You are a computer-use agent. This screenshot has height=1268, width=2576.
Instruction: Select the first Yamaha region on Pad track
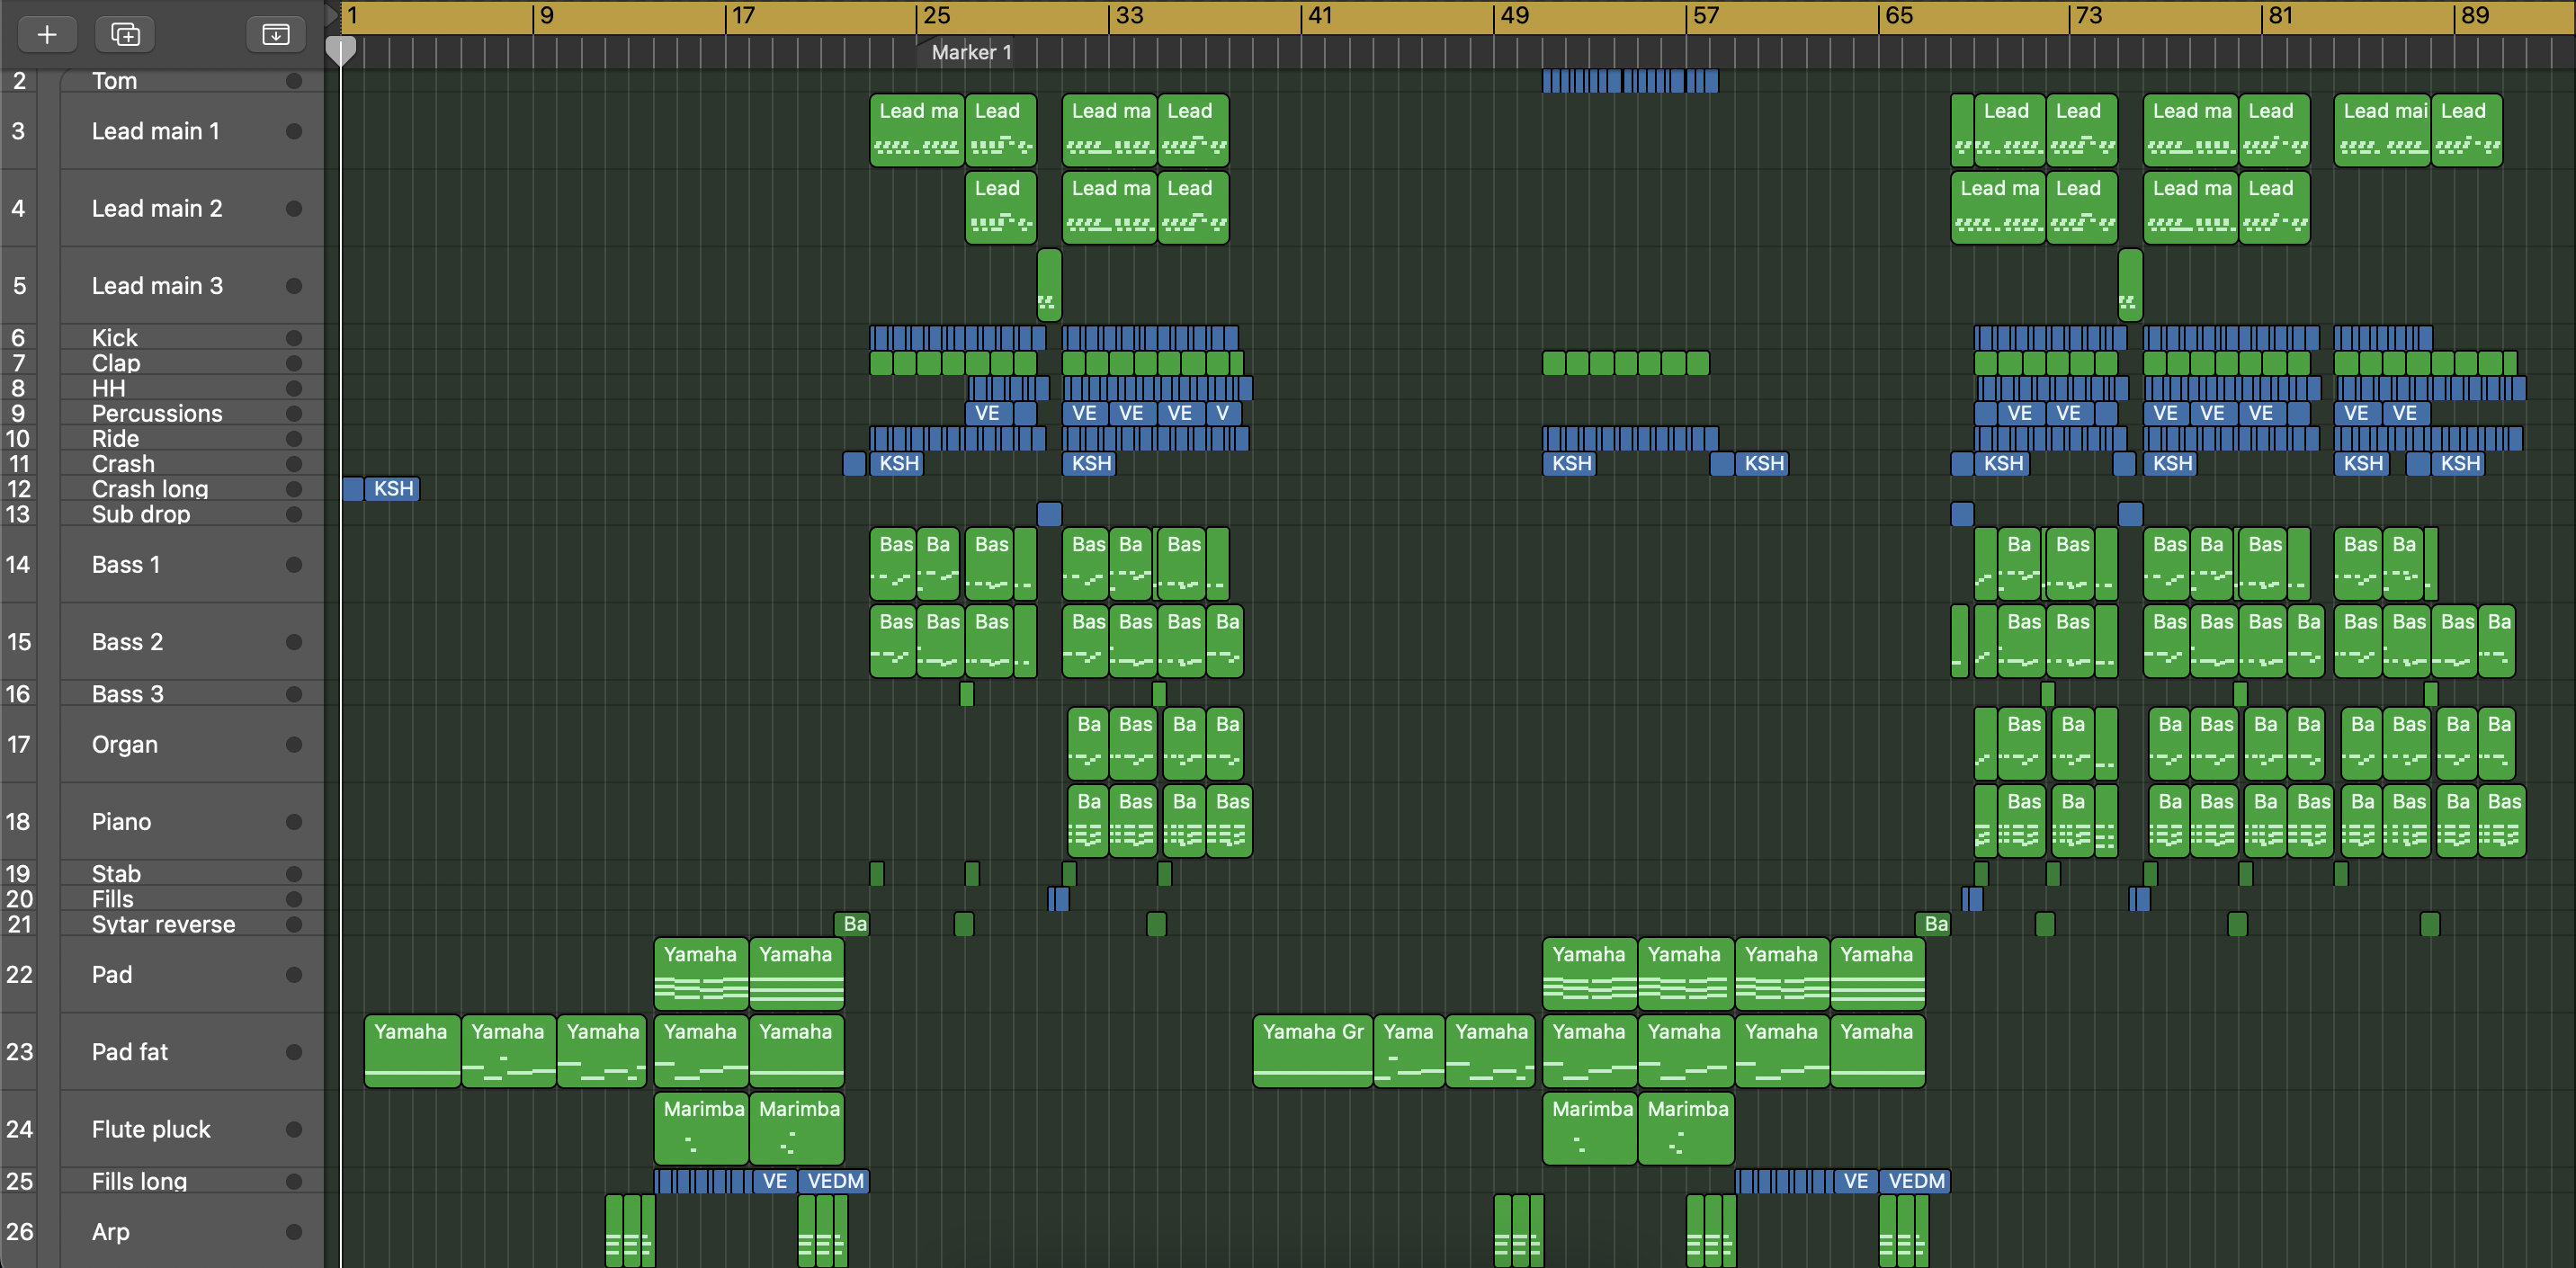coord(701,974)
